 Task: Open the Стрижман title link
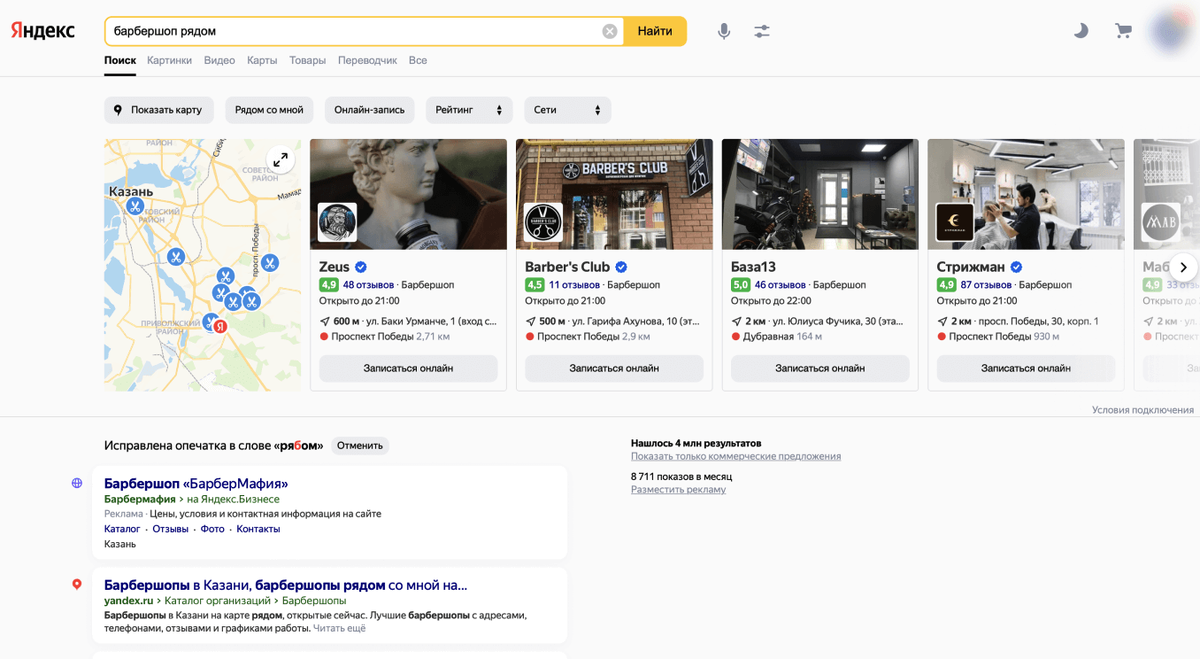coord(971,267)
